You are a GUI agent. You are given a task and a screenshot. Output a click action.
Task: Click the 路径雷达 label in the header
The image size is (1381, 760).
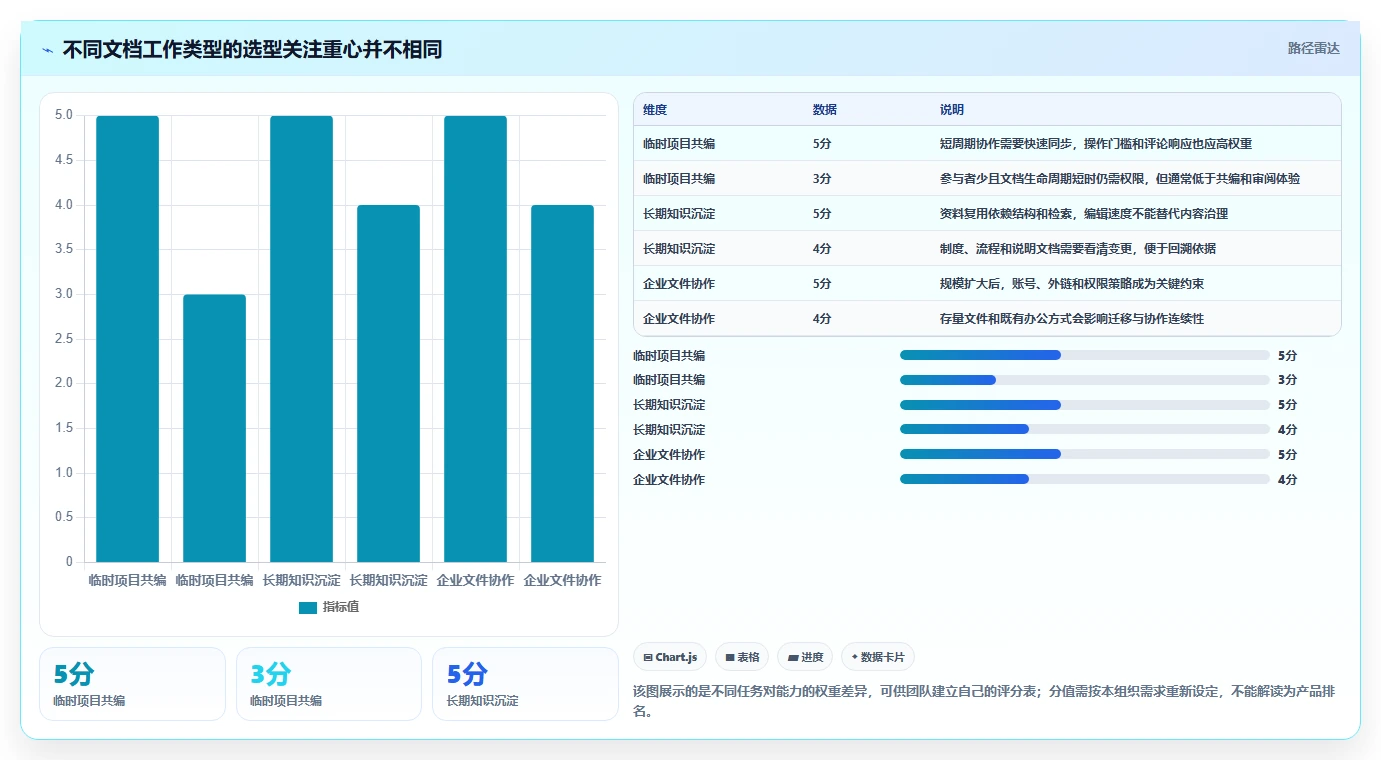(1313, 48)
